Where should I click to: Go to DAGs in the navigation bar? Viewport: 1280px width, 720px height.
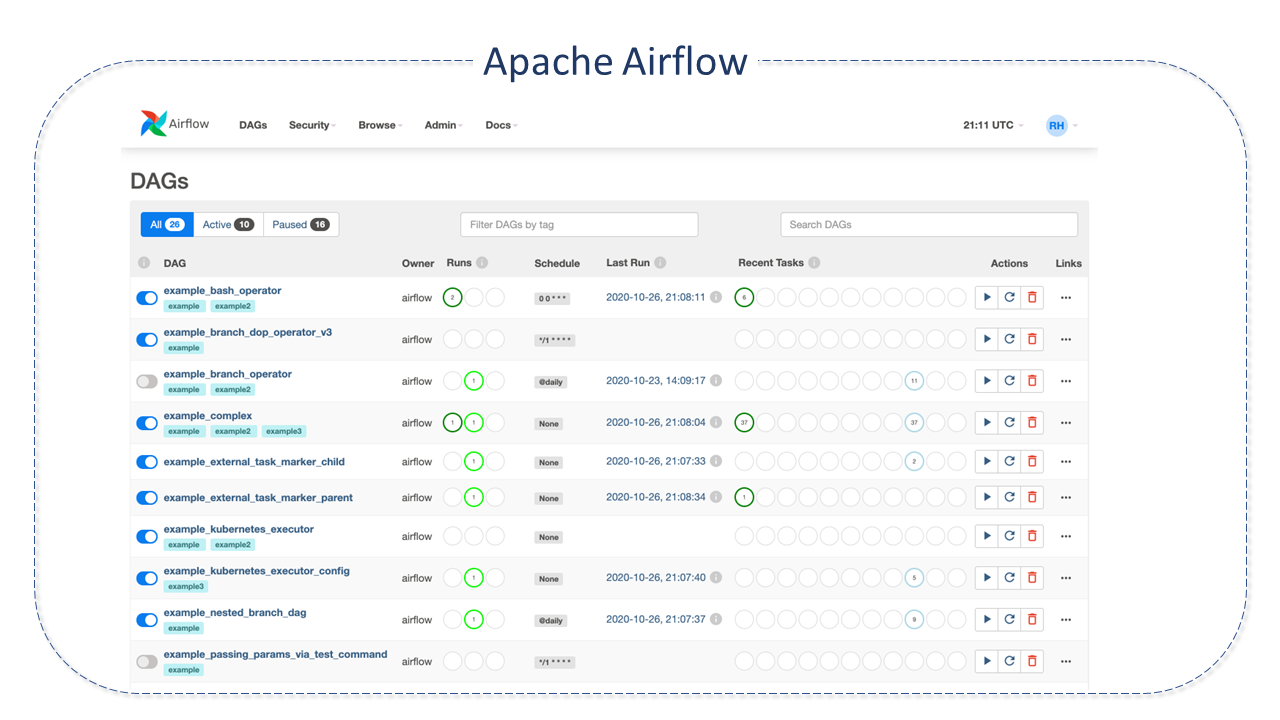253,125
